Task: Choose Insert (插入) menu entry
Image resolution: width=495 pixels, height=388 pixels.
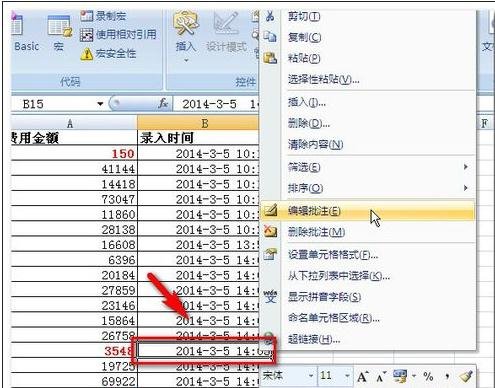Action: tap(368, 103)
